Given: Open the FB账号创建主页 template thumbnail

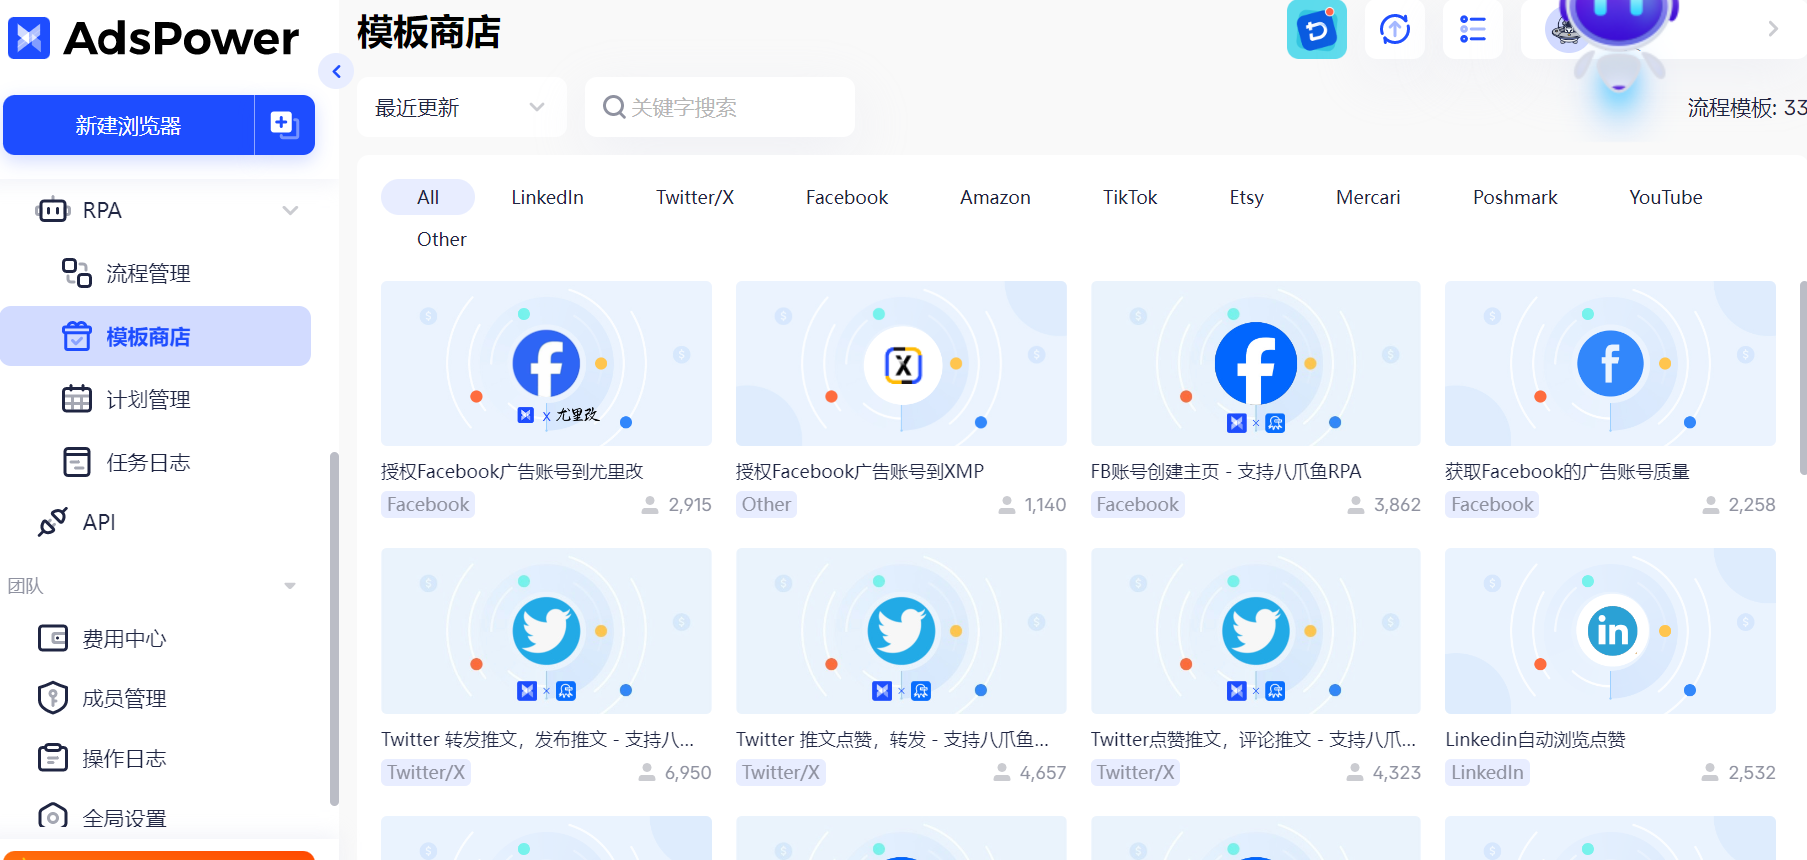Looking at the screenshot, I should point(1255,363).
